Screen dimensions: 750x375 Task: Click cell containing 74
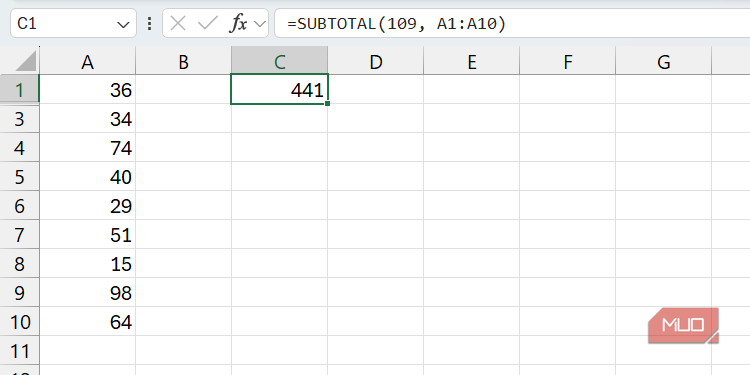tap(88, 148)
